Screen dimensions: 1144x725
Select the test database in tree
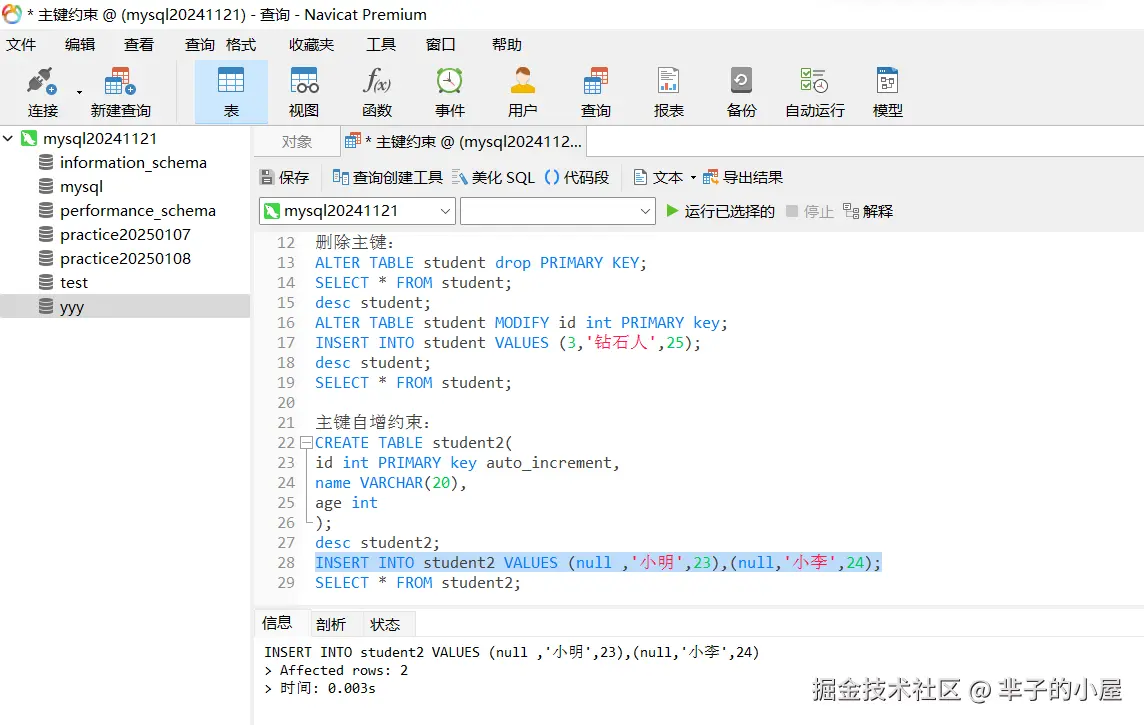73,283
